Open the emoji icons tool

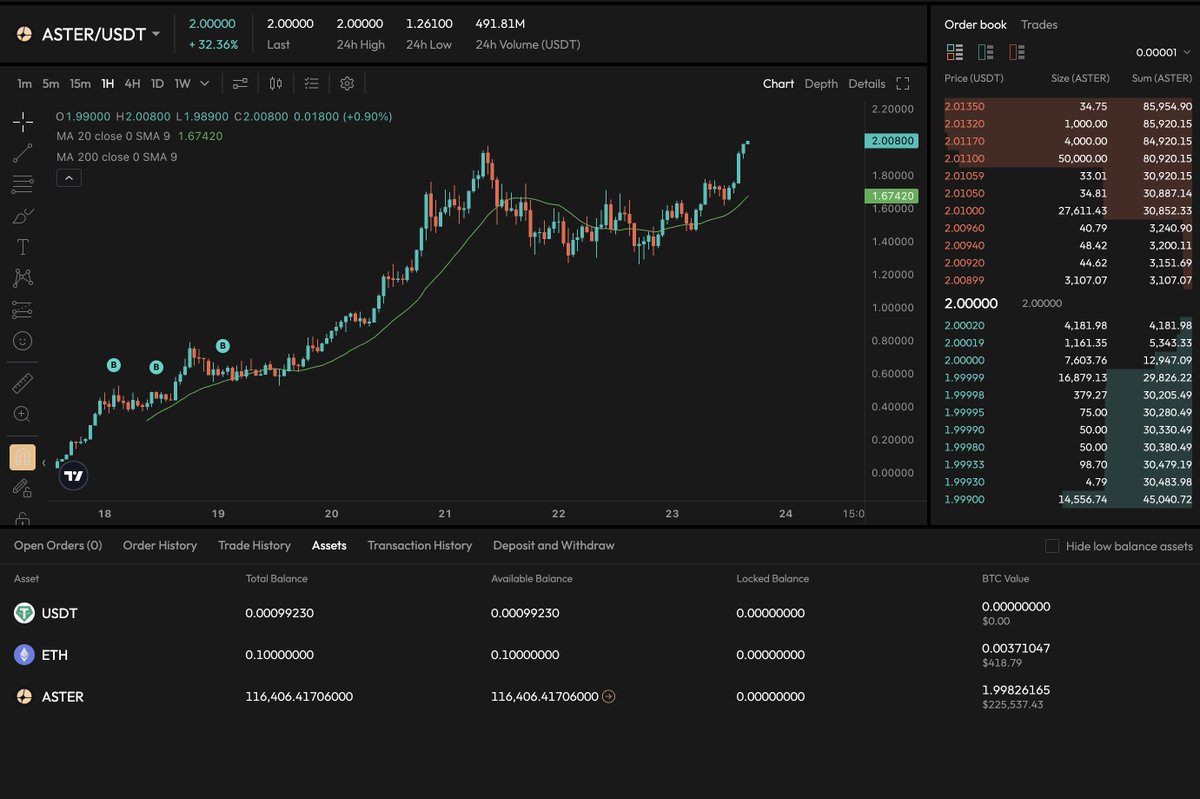click(x=22, y=340)
